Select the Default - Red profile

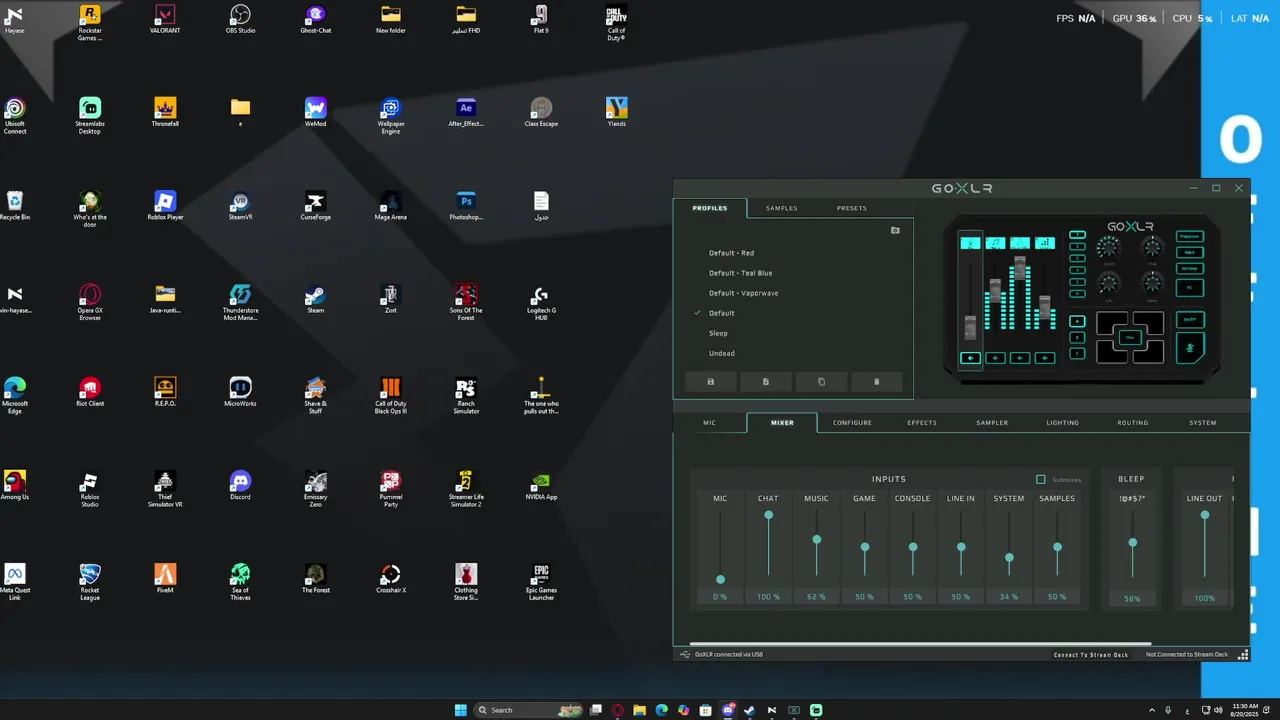pos(732,253)
